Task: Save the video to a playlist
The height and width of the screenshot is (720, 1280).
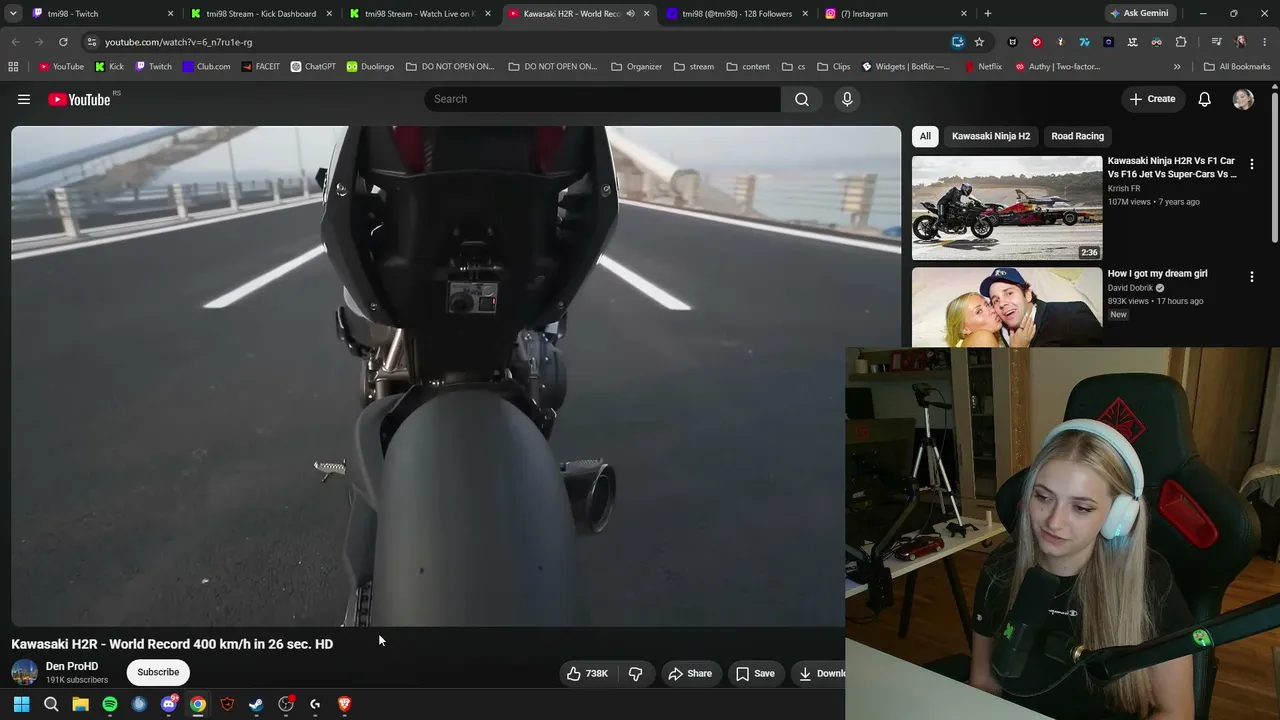Action: [755, 673]
